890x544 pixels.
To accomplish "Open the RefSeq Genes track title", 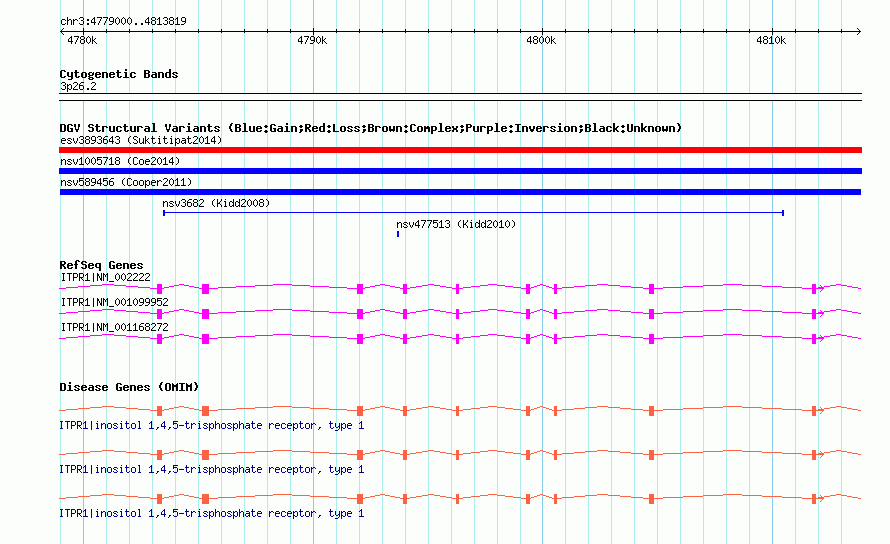I will click(101, 265).
